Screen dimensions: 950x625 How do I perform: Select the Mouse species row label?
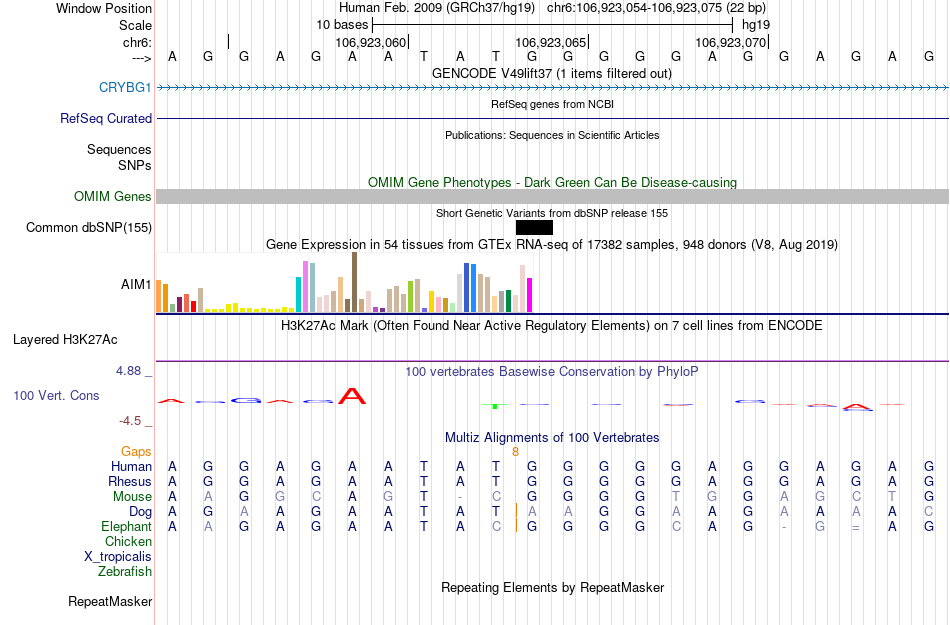(x=132, y=497)
